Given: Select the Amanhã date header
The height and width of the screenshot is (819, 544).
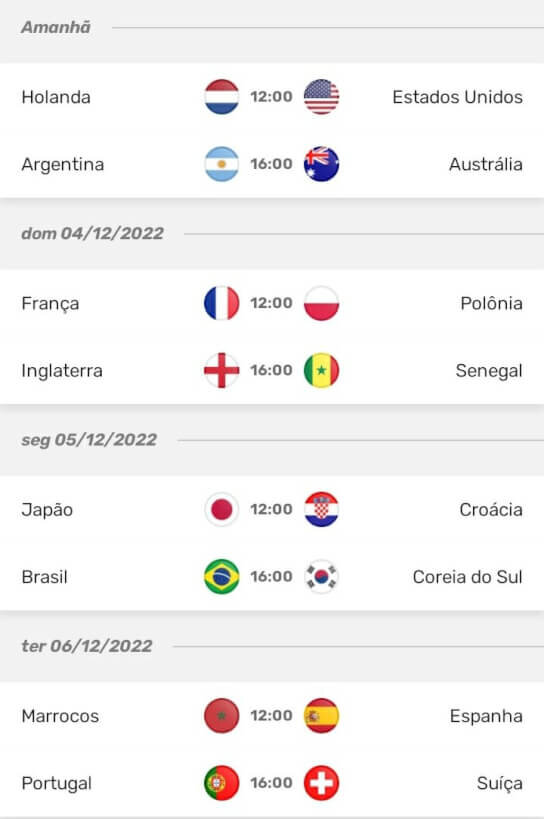Looking at the screenshot, I should (x=56, y=27).
